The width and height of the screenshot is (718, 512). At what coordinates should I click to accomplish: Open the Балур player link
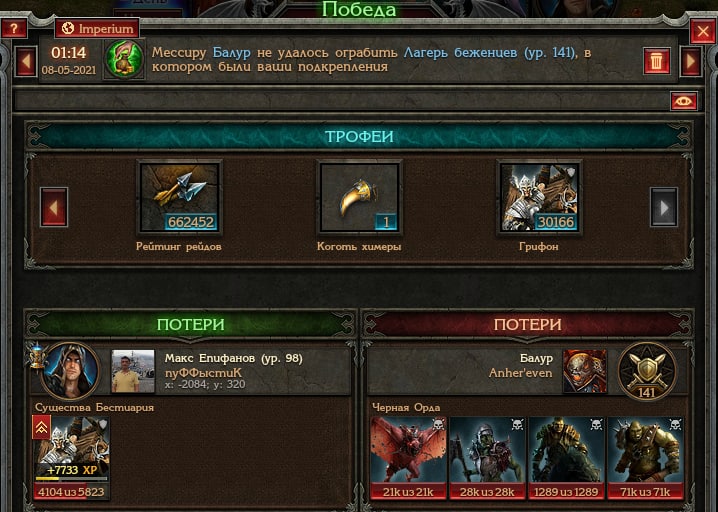[x=231, y=53]
